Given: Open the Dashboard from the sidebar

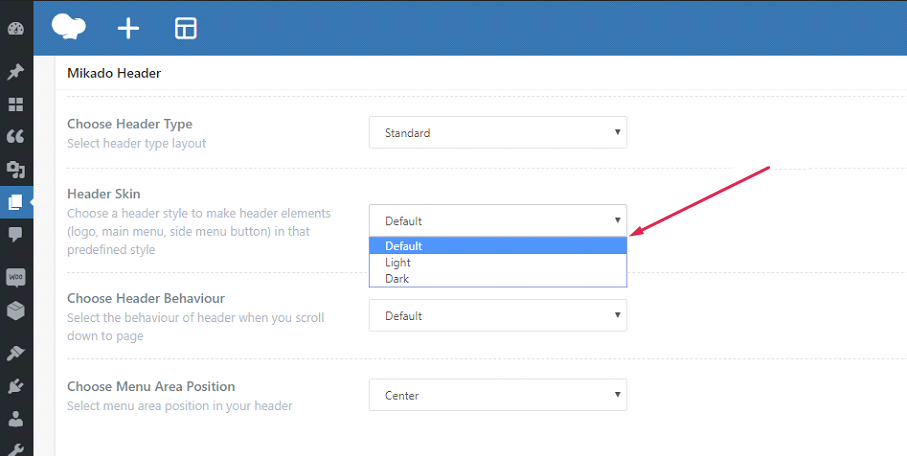Looking at the screenshot, I should (15, 28).
